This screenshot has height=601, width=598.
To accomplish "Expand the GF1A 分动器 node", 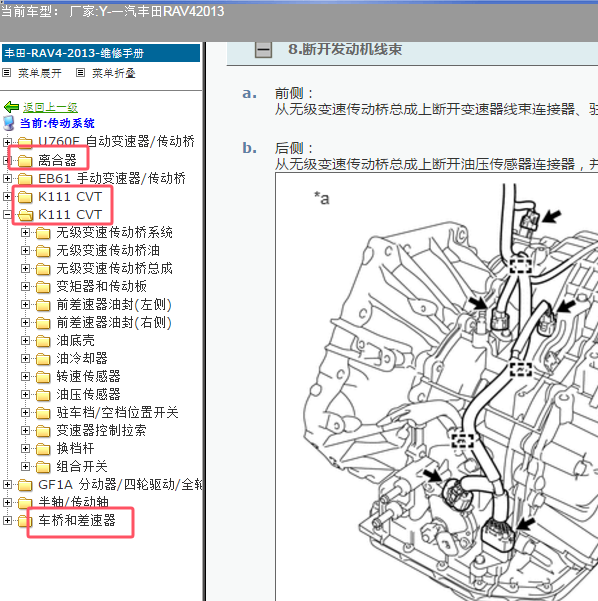I will click(x=7, y=484).
